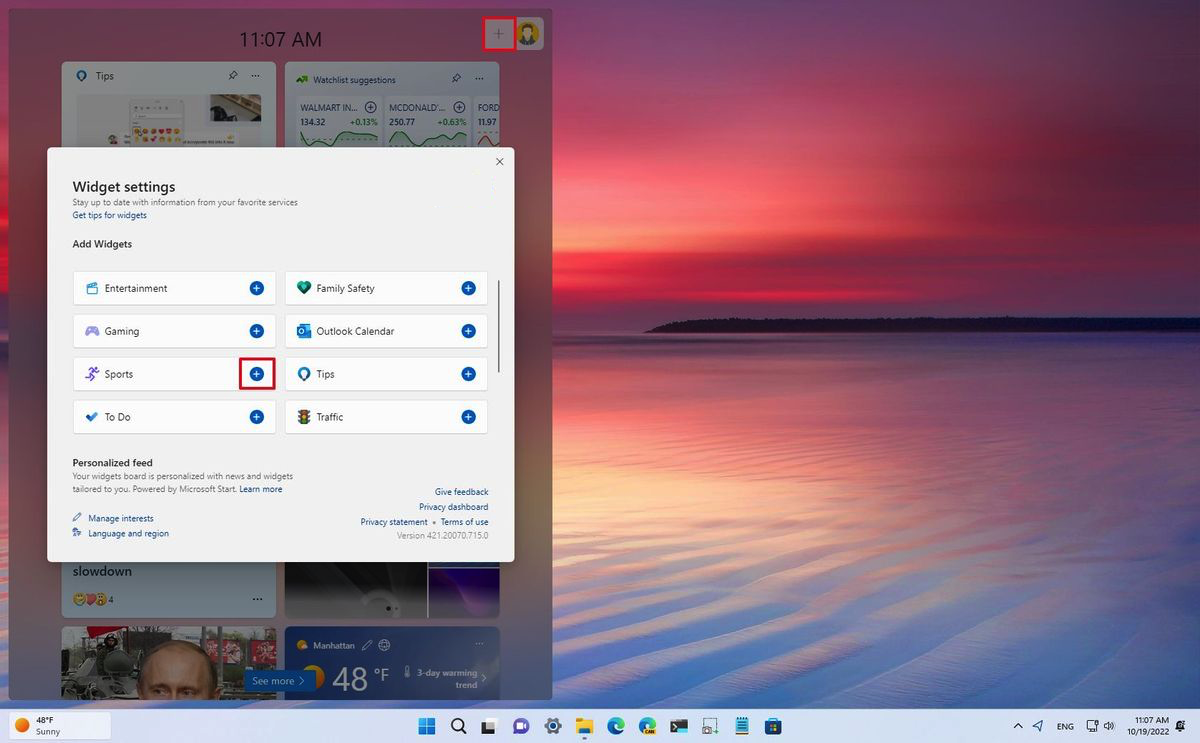This screenshot has height=743, width=1200.
Task: Click the Give feedback link
Action: [x=461, y=492]
